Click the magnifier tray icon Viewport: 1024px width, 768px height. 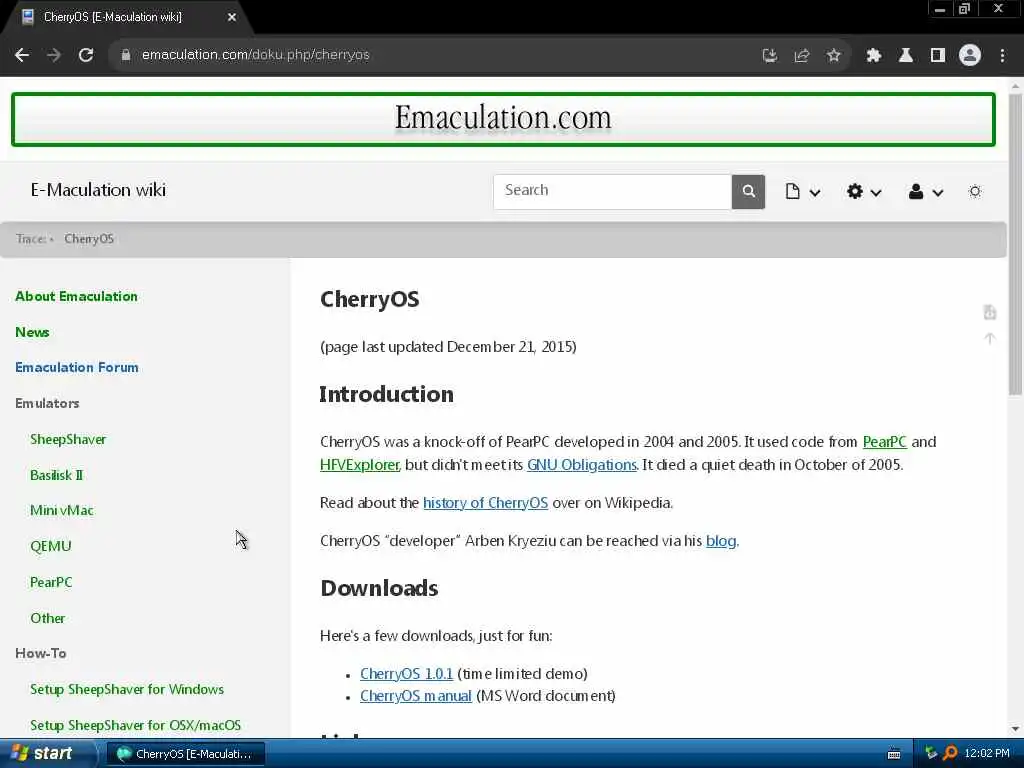tap(951, 754)
